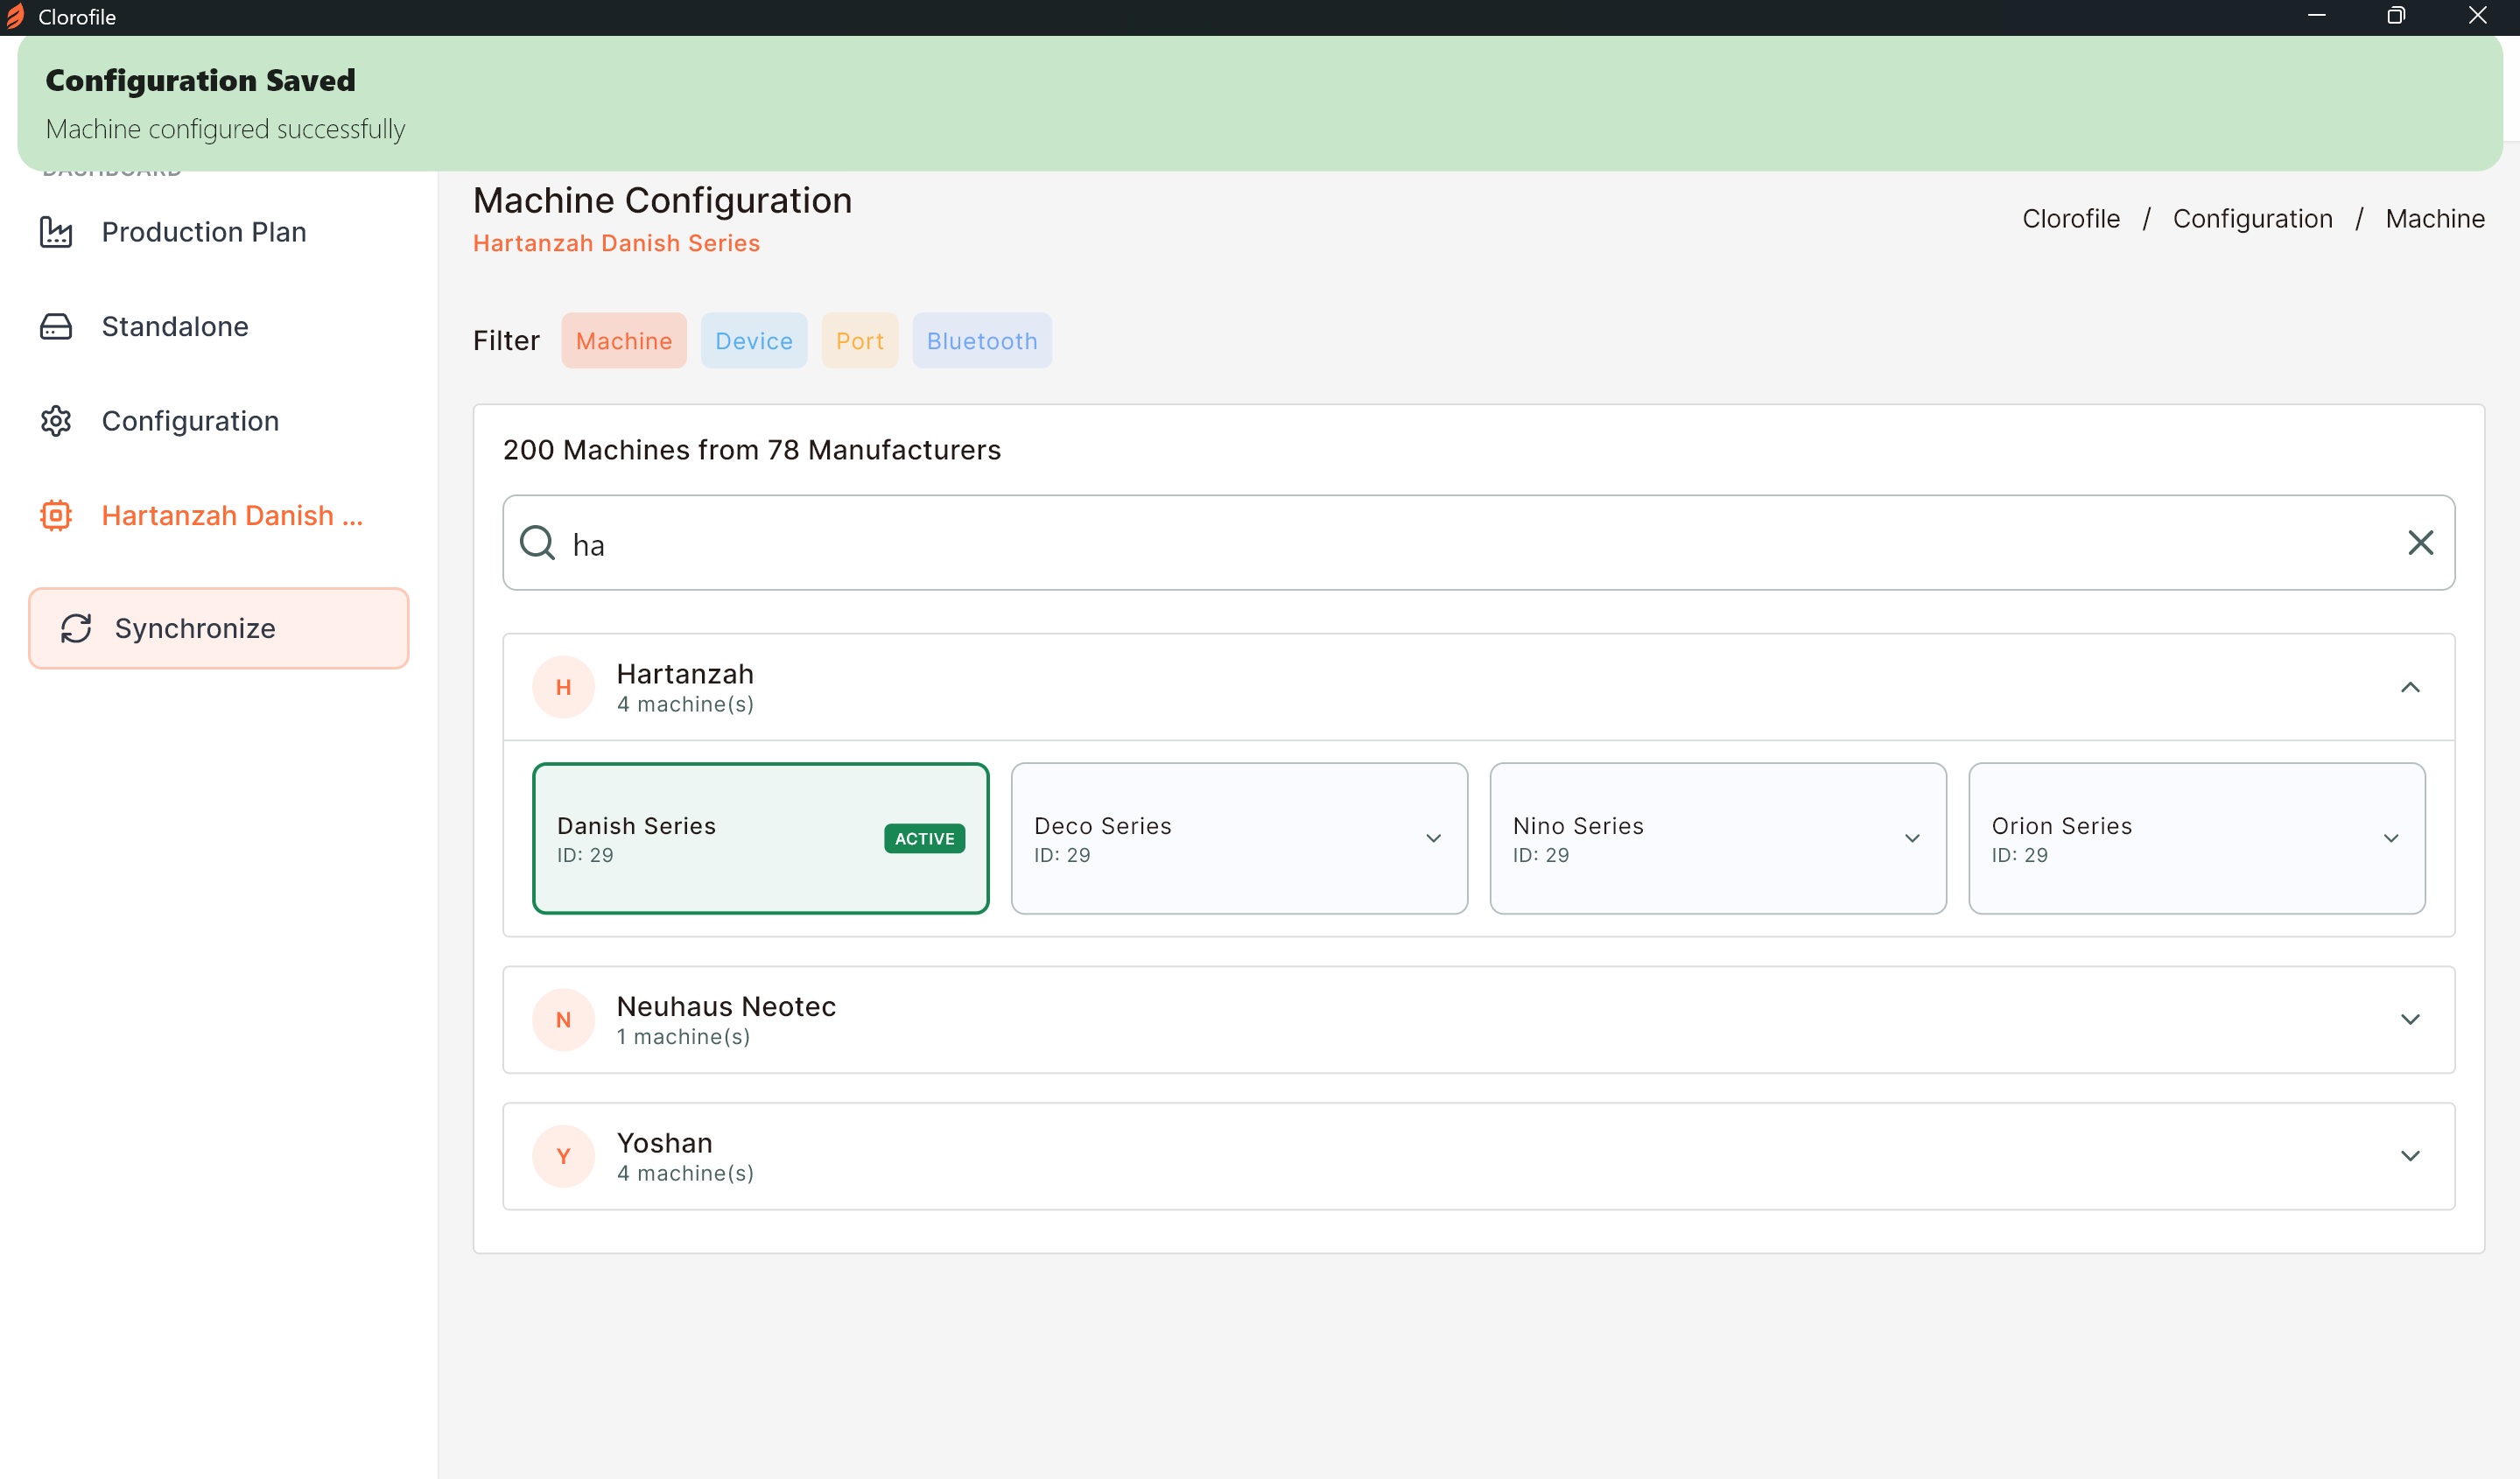
Task: Open the Configuration breadcrumb link
Action: click(x=2252, y=219)
